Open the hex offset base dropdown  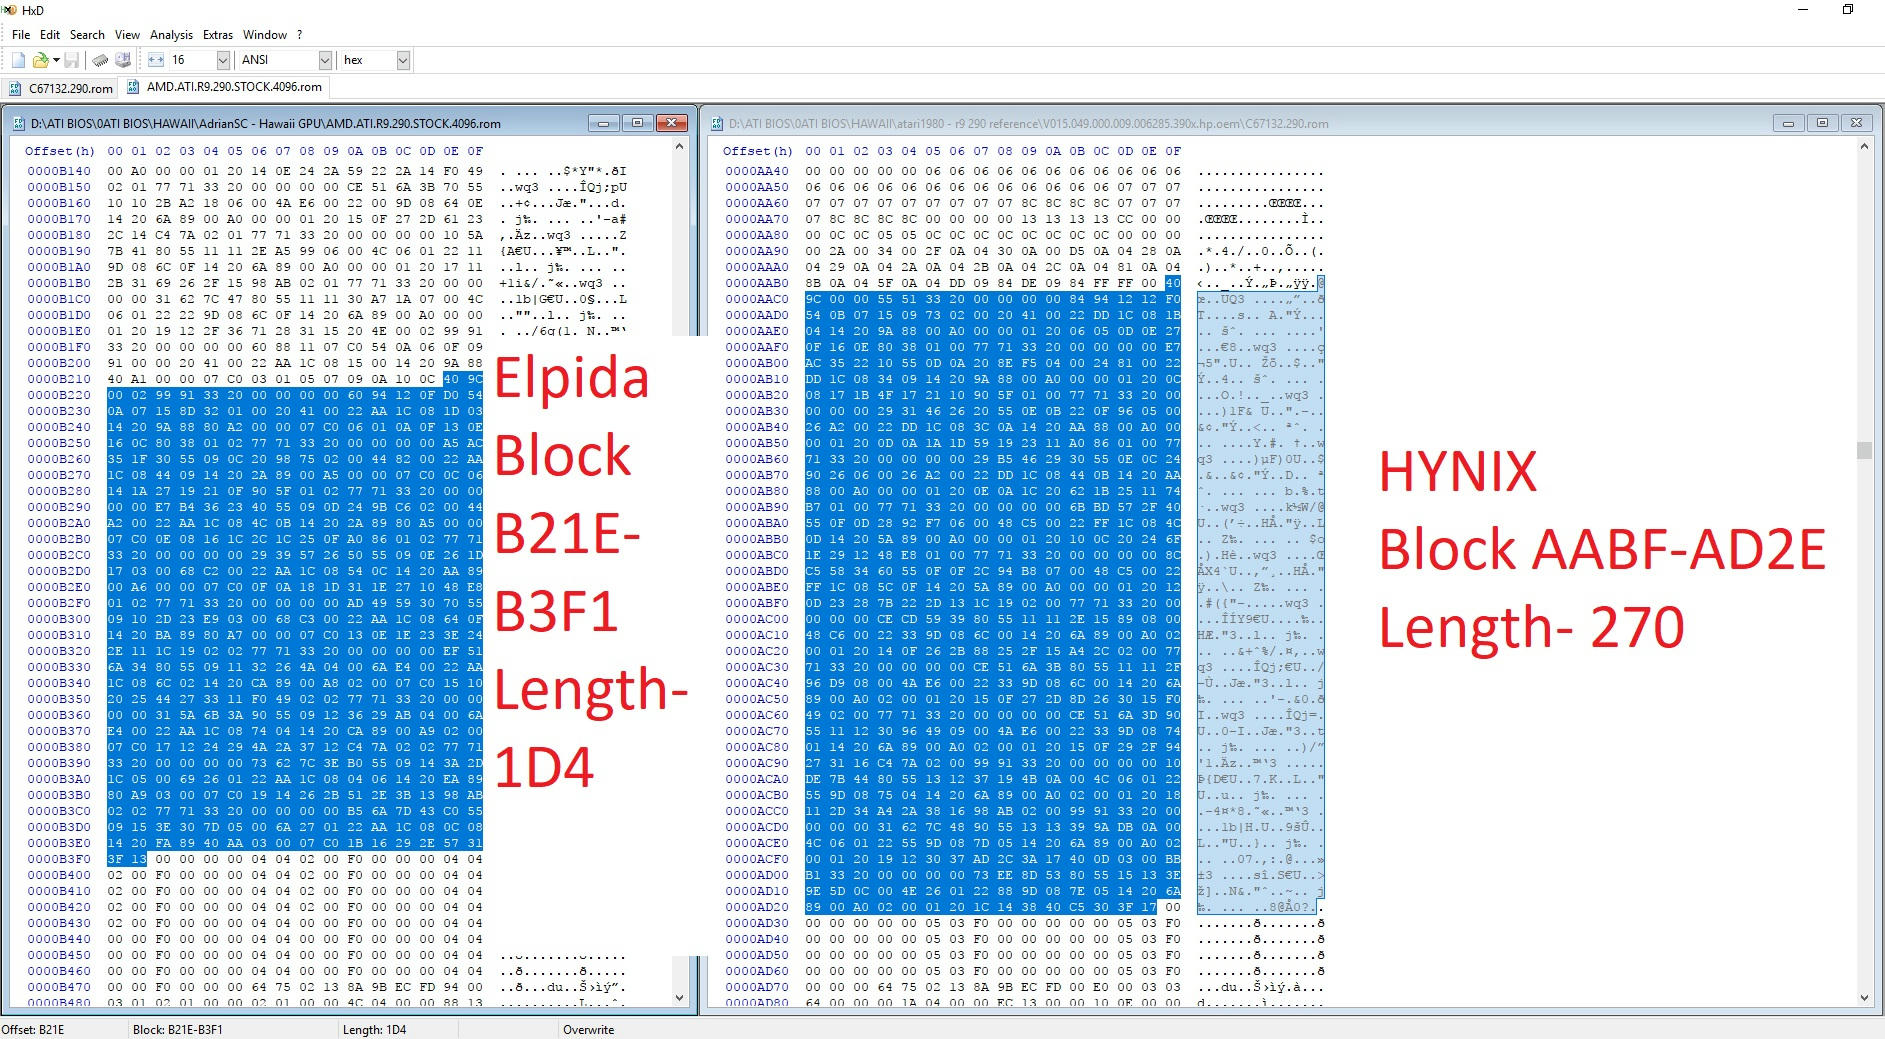click(x=402, y=60)
